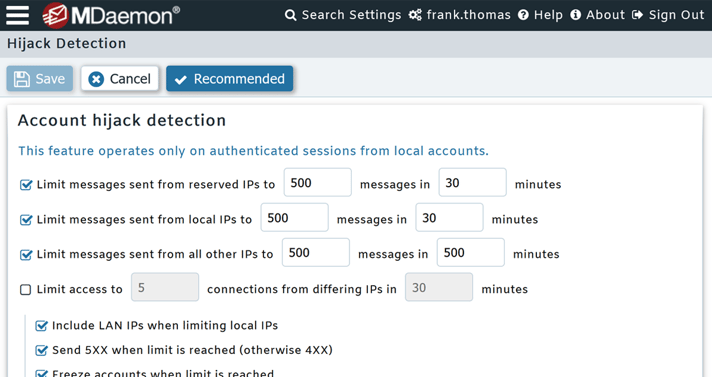
Task: Edit reserved IPs minutes field
Action: [x=472, y=182]
